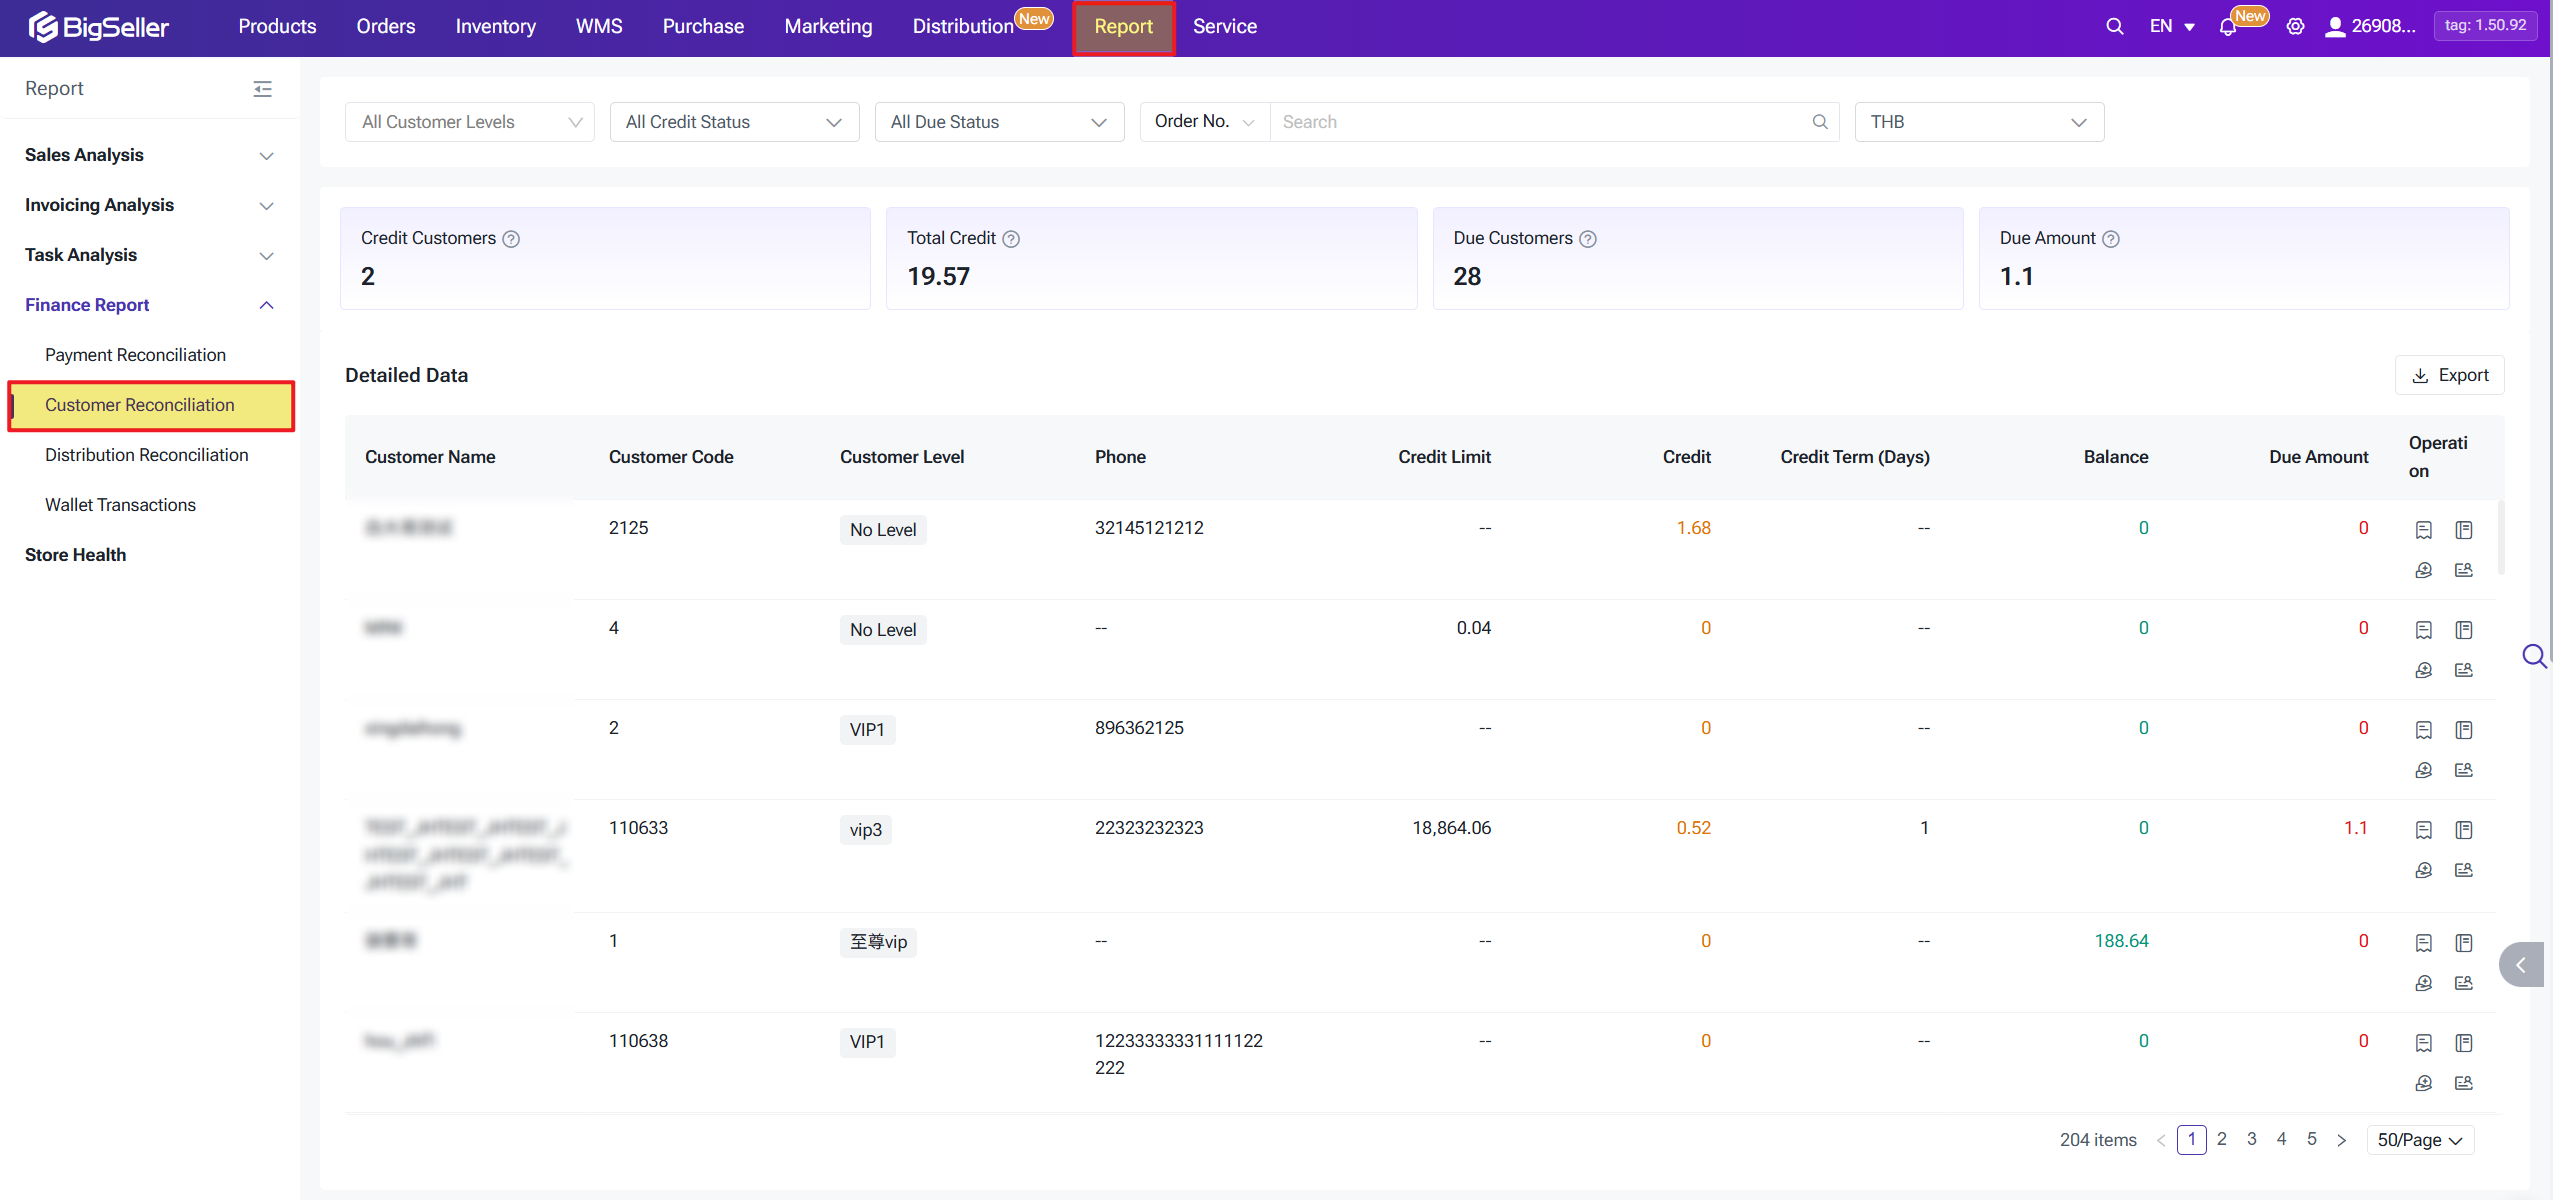The width and height of the screenshot is (2553, 1200).
Task: Open the Inventory top menu
Action: [495, 27]
